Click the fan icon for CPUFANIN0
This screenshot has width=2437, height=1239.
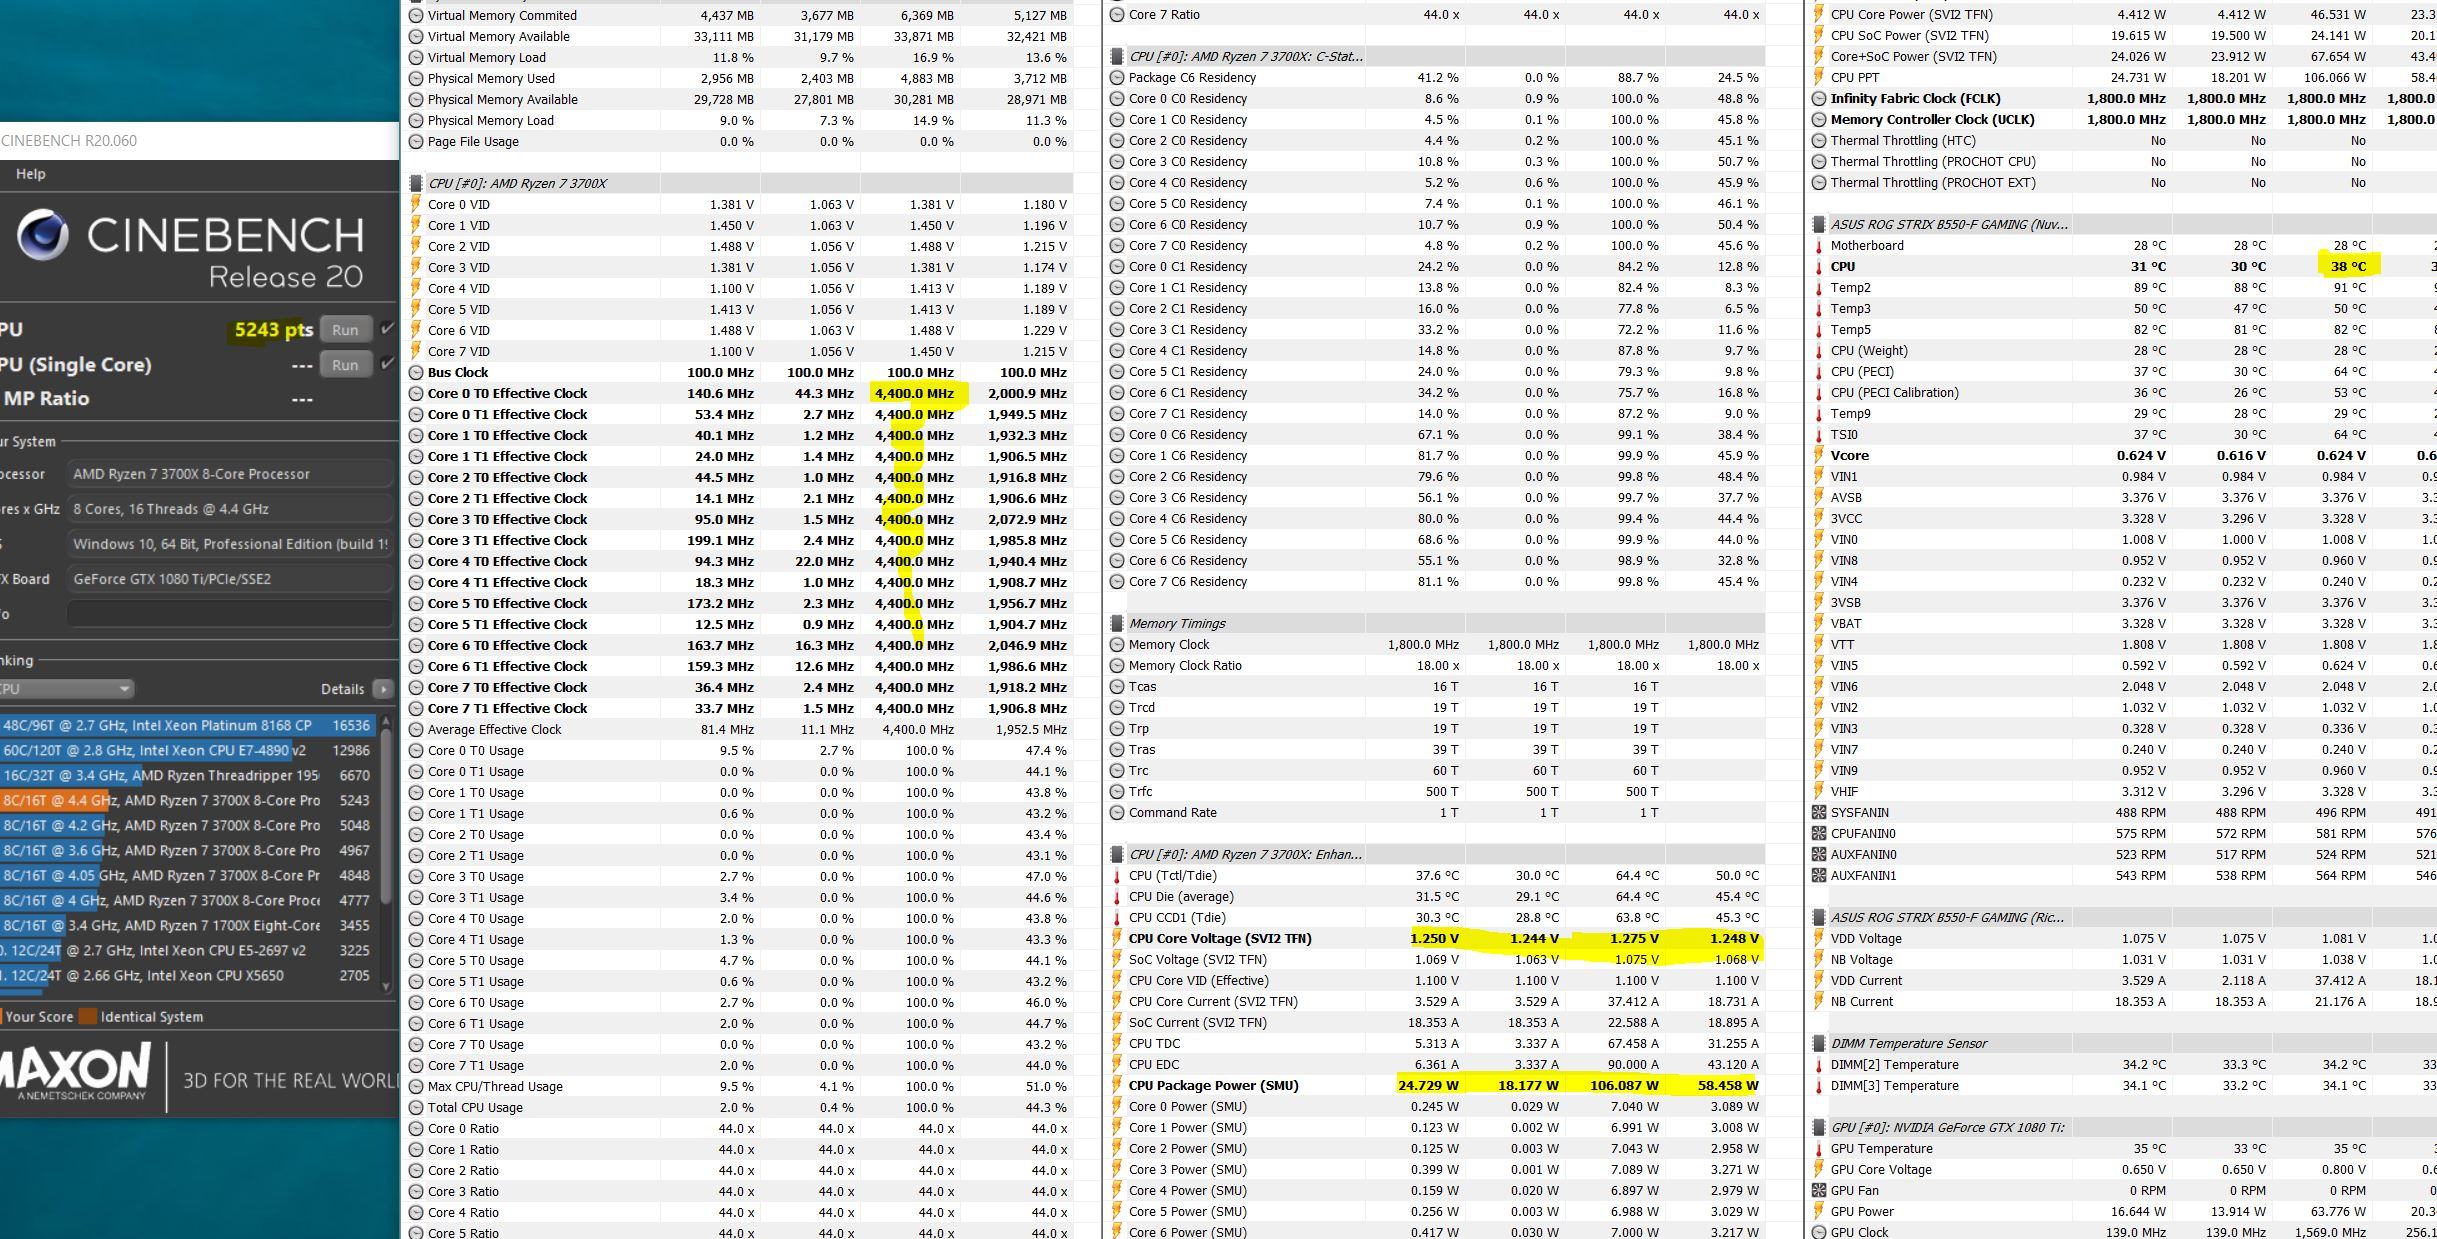pyautogui.click(x=1819, y=834)
